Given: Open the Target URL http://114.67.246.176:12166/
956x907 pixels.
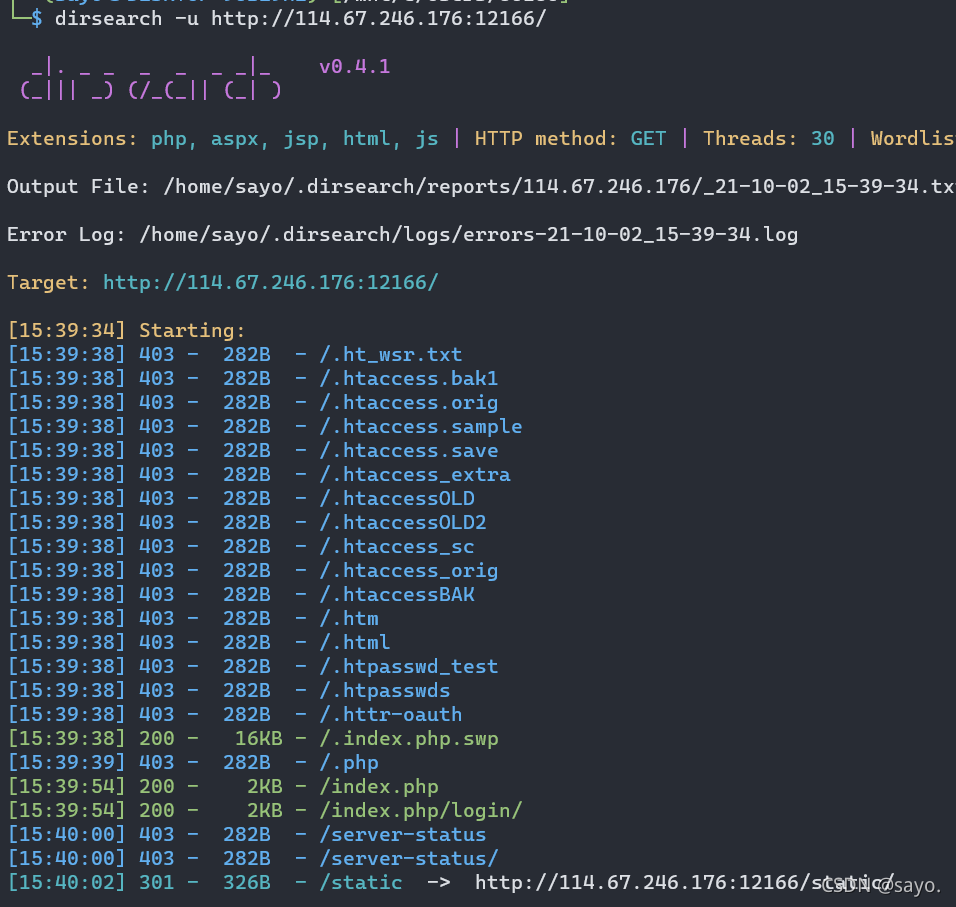Looking at the screenshot, I should [x=271, y=283].
